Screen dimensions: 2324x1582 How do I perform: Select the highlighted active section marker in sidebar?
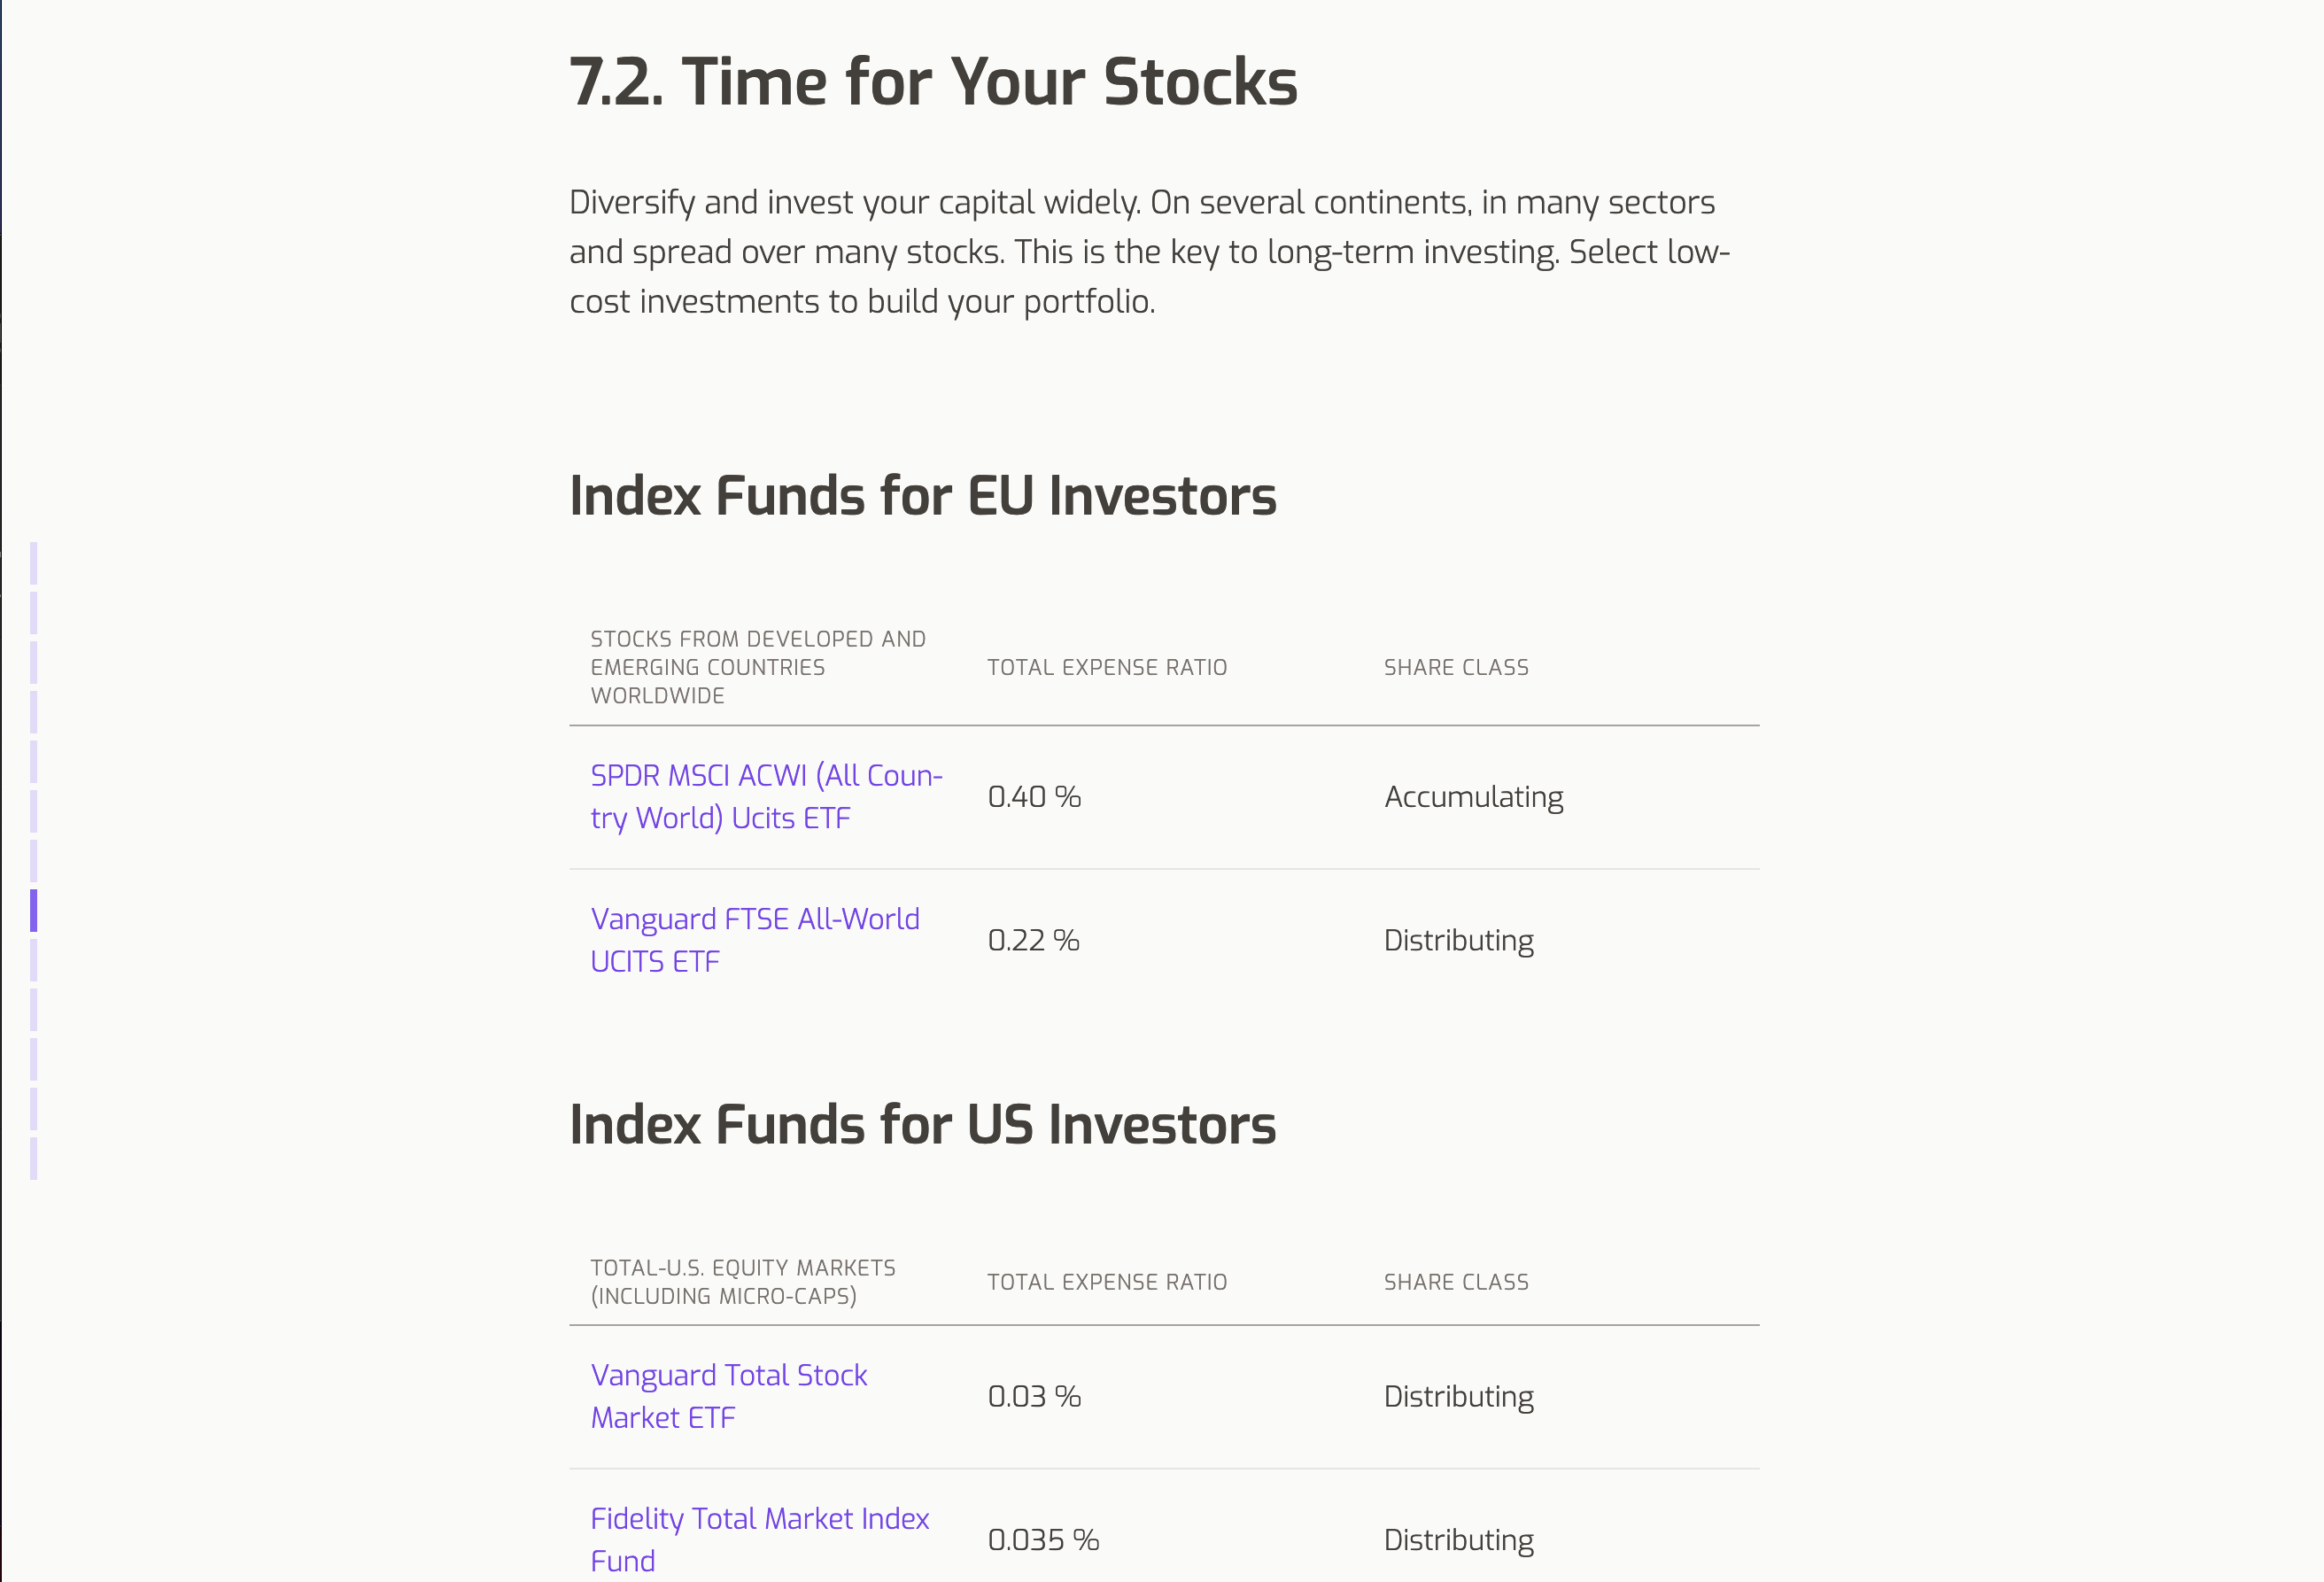pyautogui.click(x=34, y=910)
